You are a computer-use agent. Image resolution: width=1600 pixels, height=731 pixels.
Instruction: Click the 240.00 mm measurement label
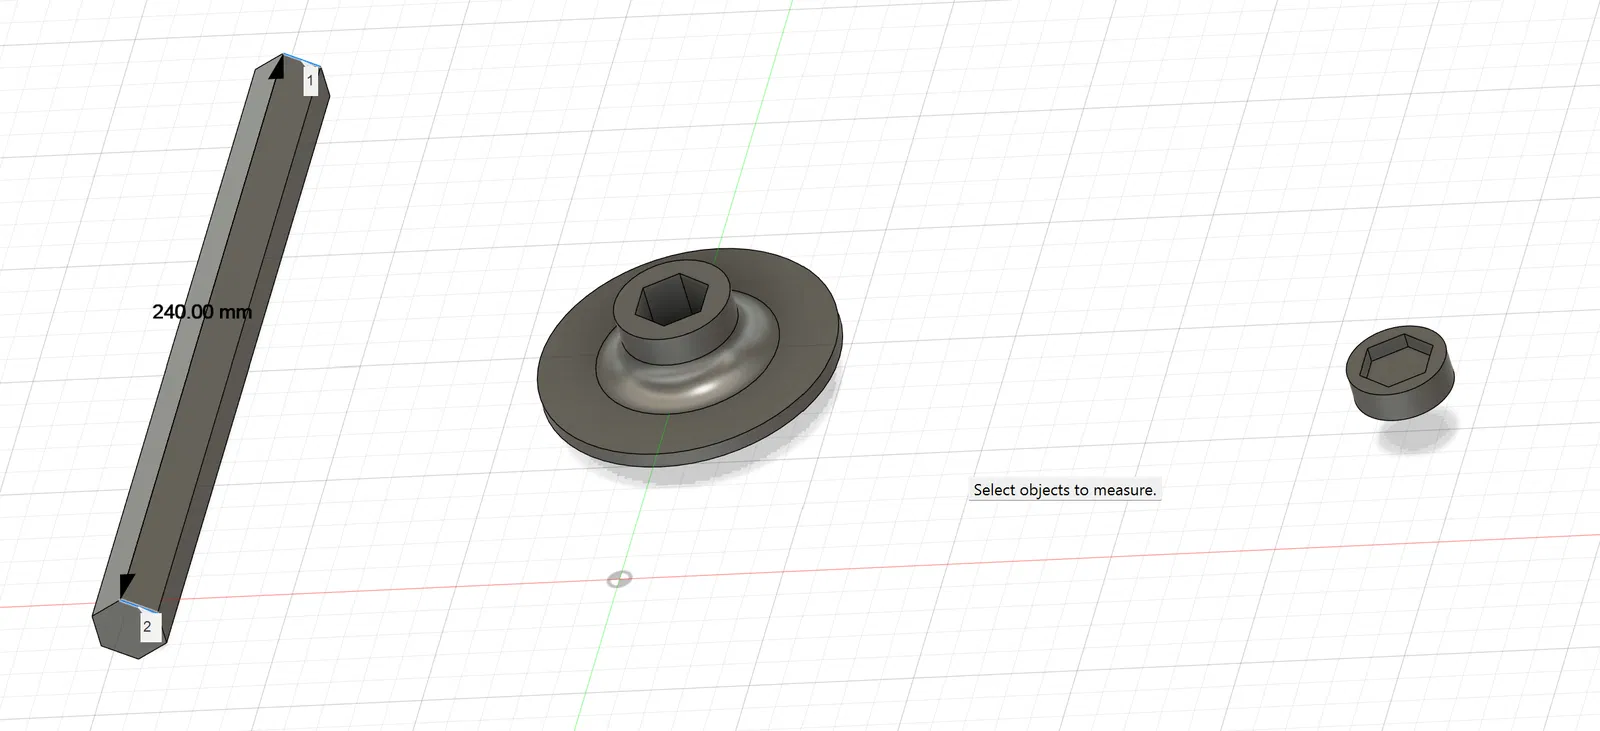(x=202, y=312)
